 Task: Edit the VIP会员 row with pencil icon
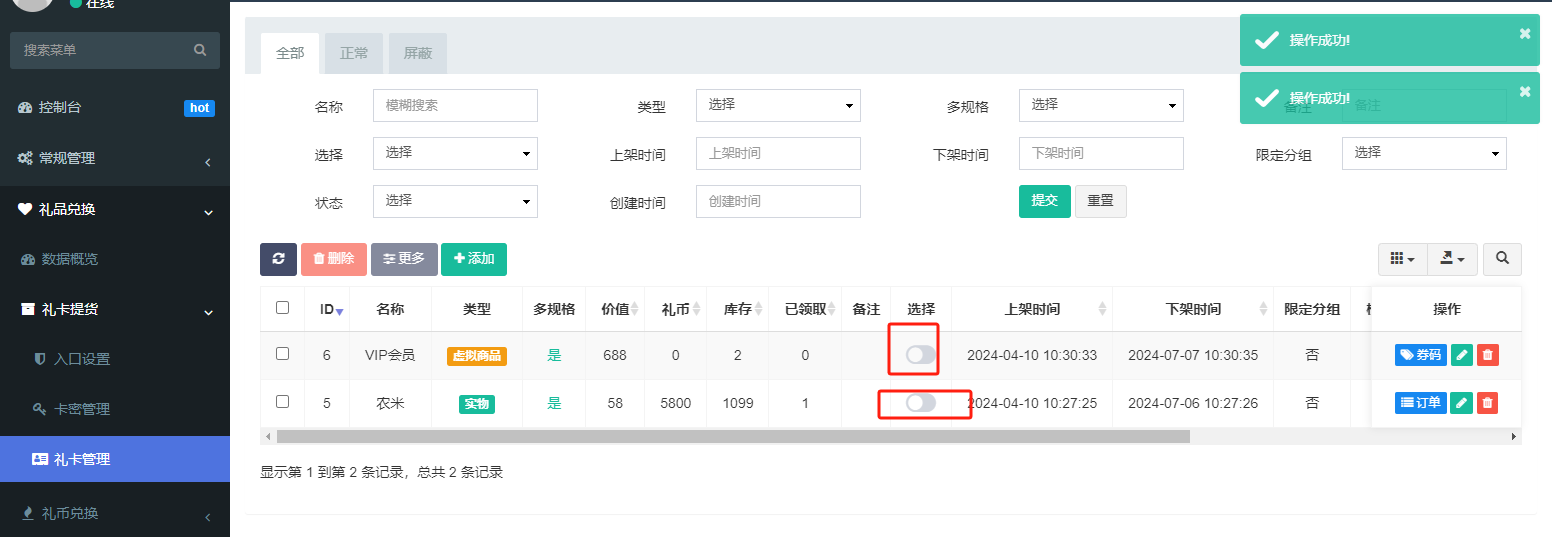click(x=1461, y=354)
